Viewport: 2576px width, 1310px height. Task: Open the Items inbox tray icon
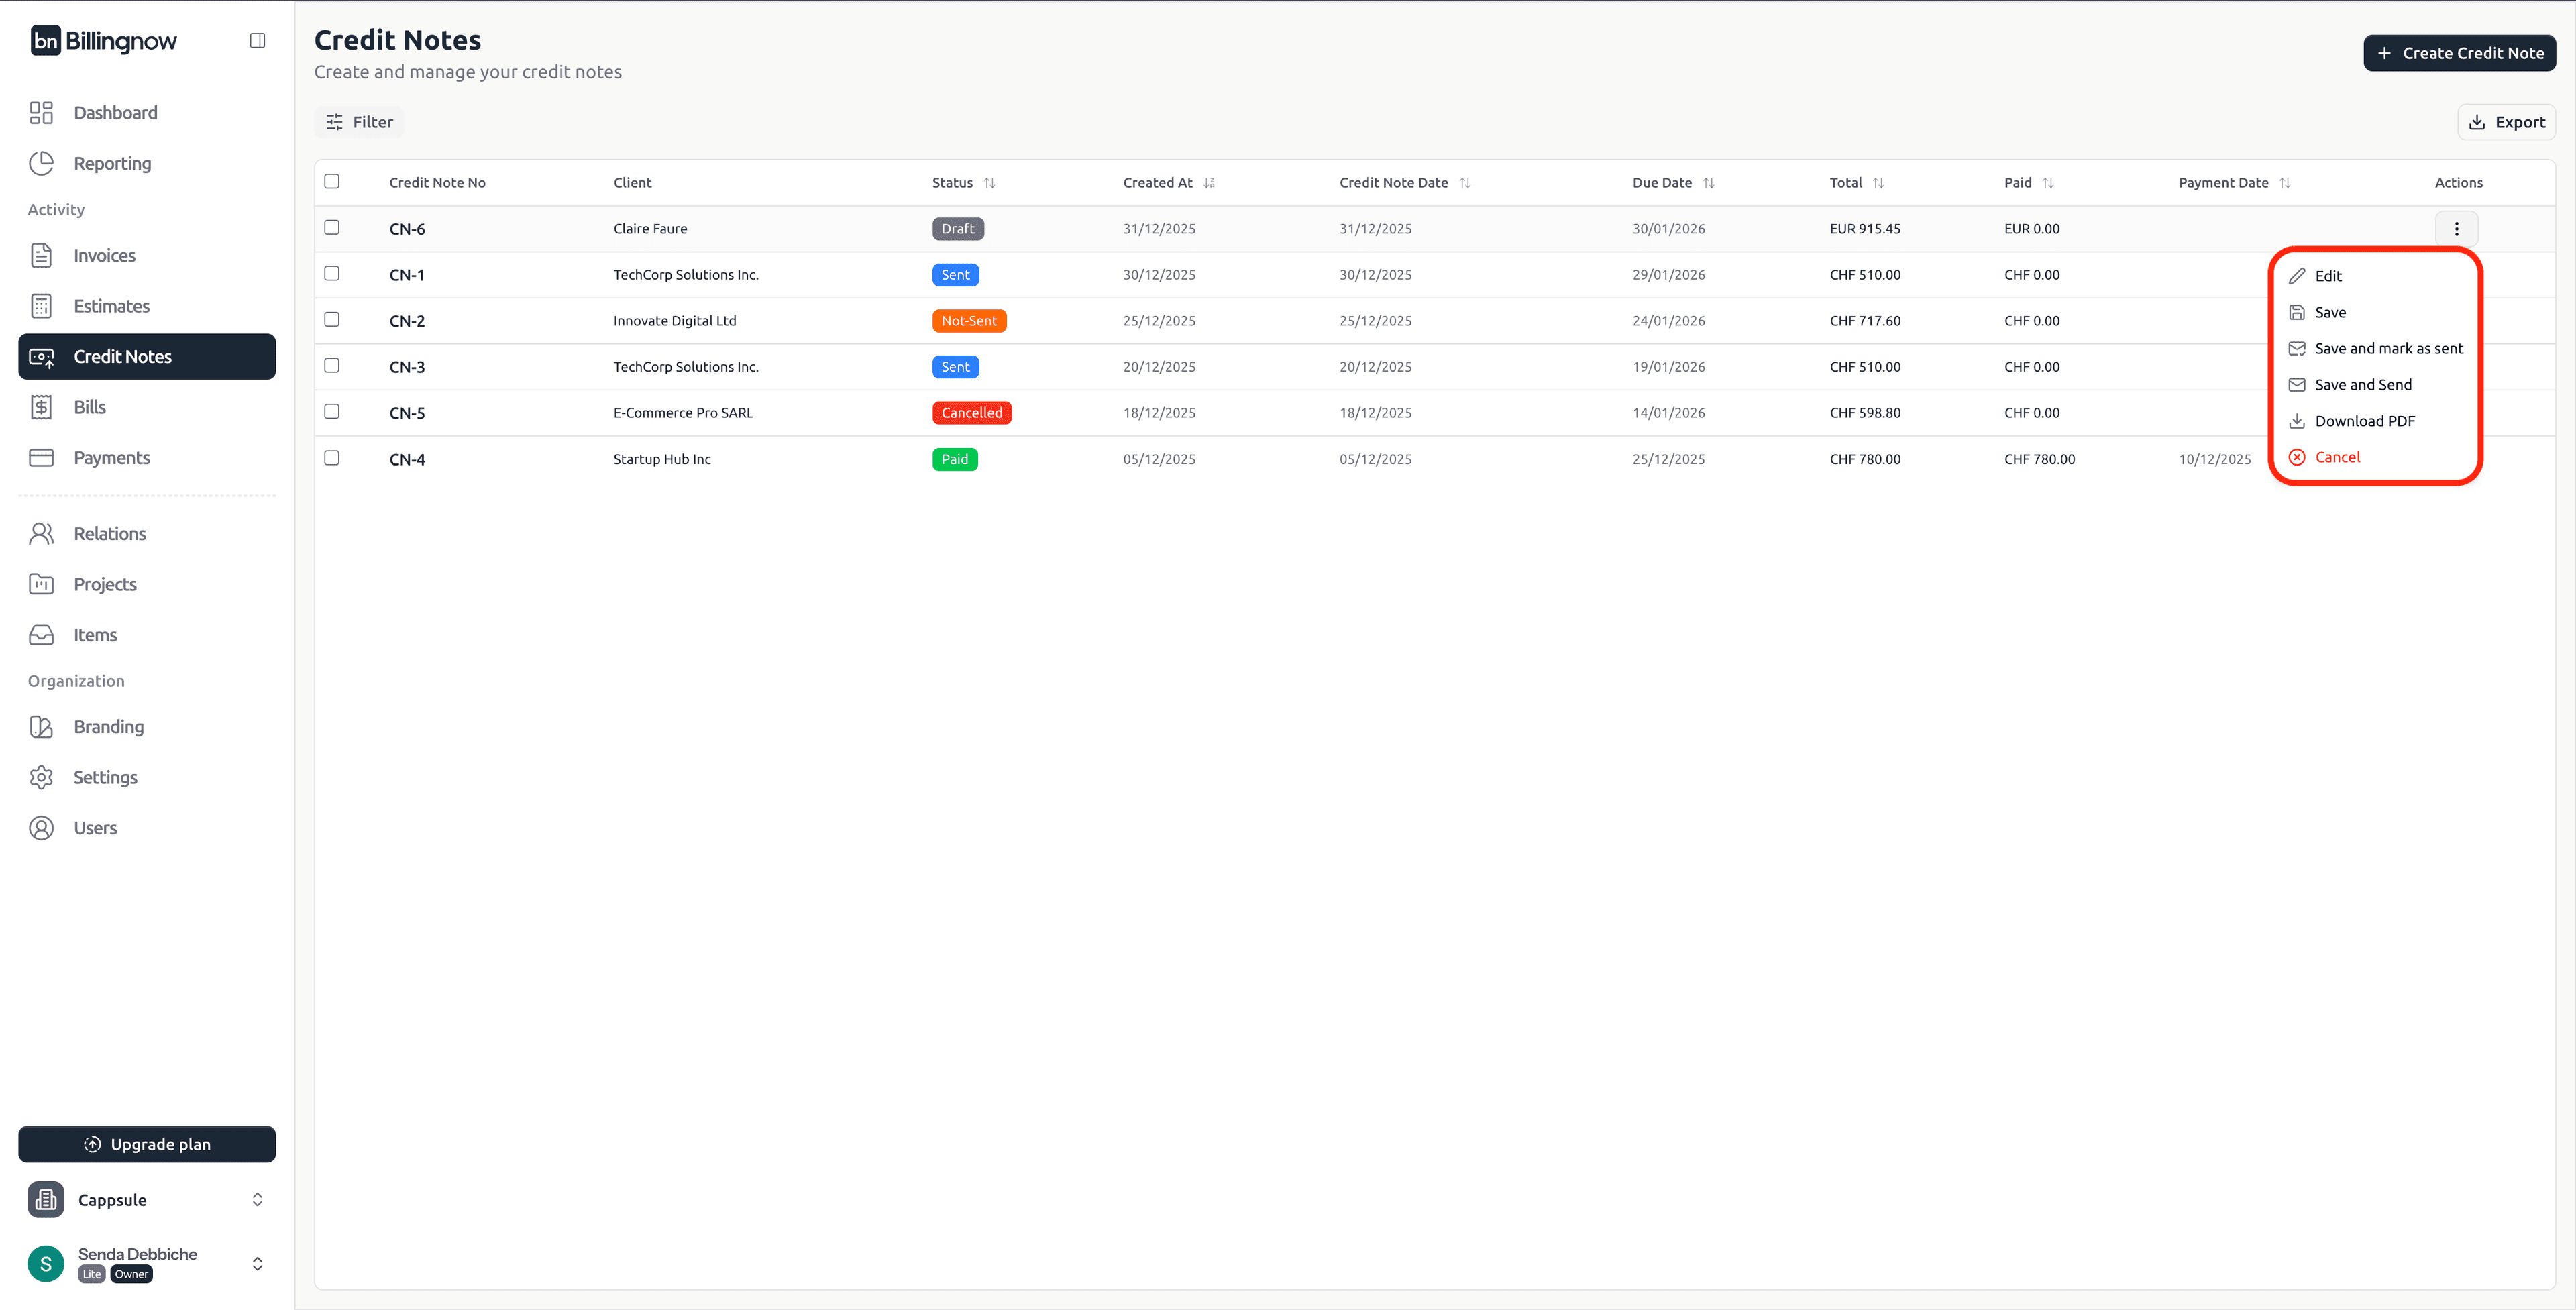pyautogui.click(x=41, y=635)
